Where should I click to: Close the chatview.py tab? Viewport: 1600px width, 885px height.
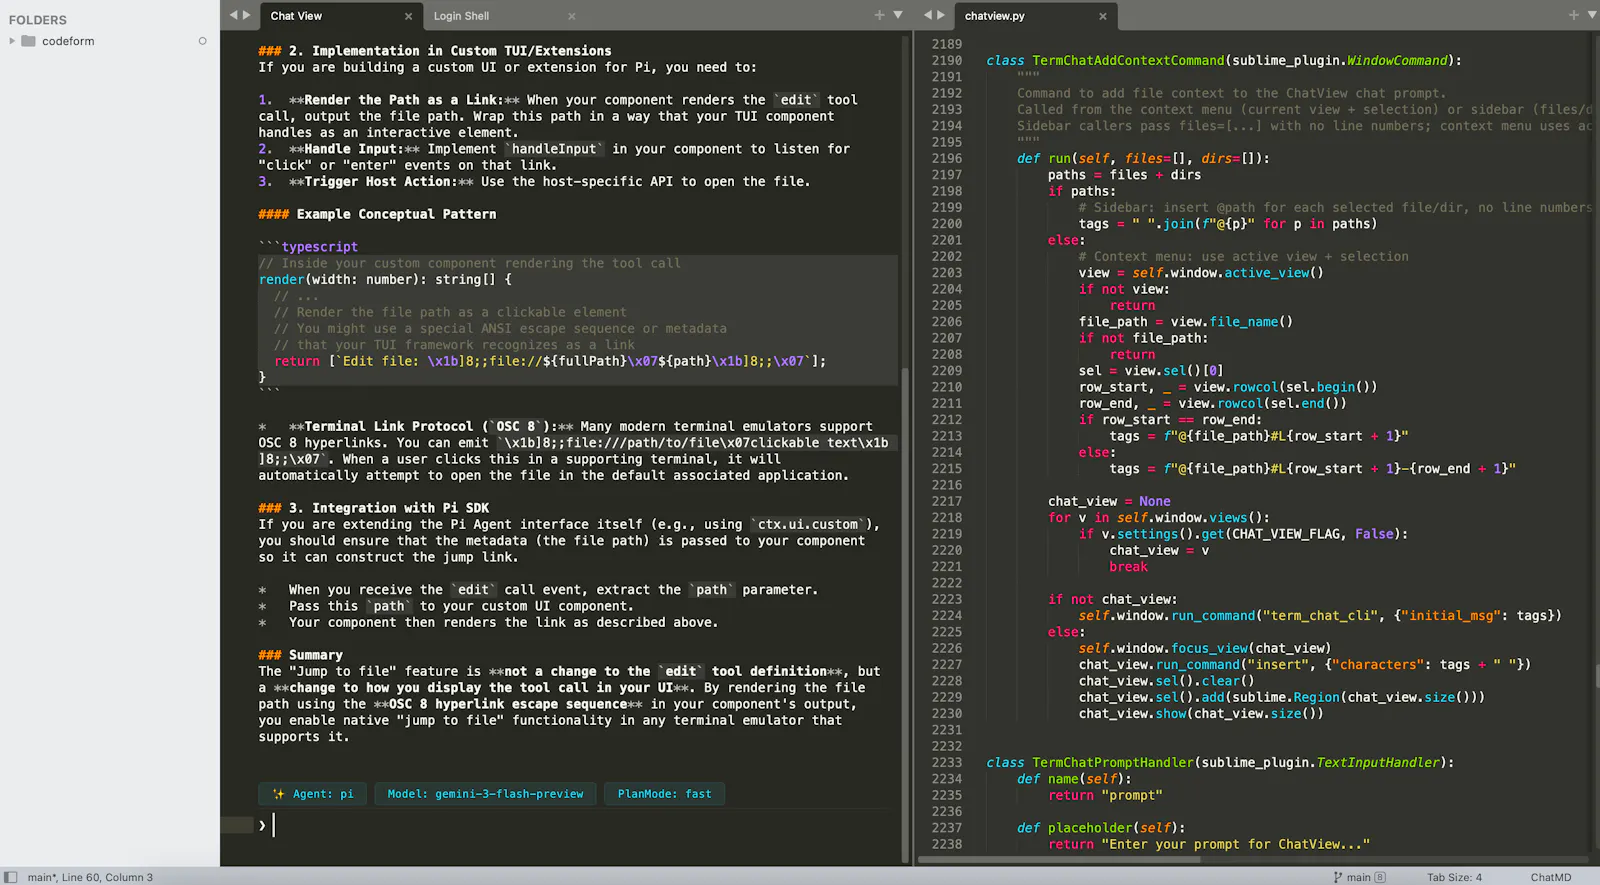click(1103, 16)
